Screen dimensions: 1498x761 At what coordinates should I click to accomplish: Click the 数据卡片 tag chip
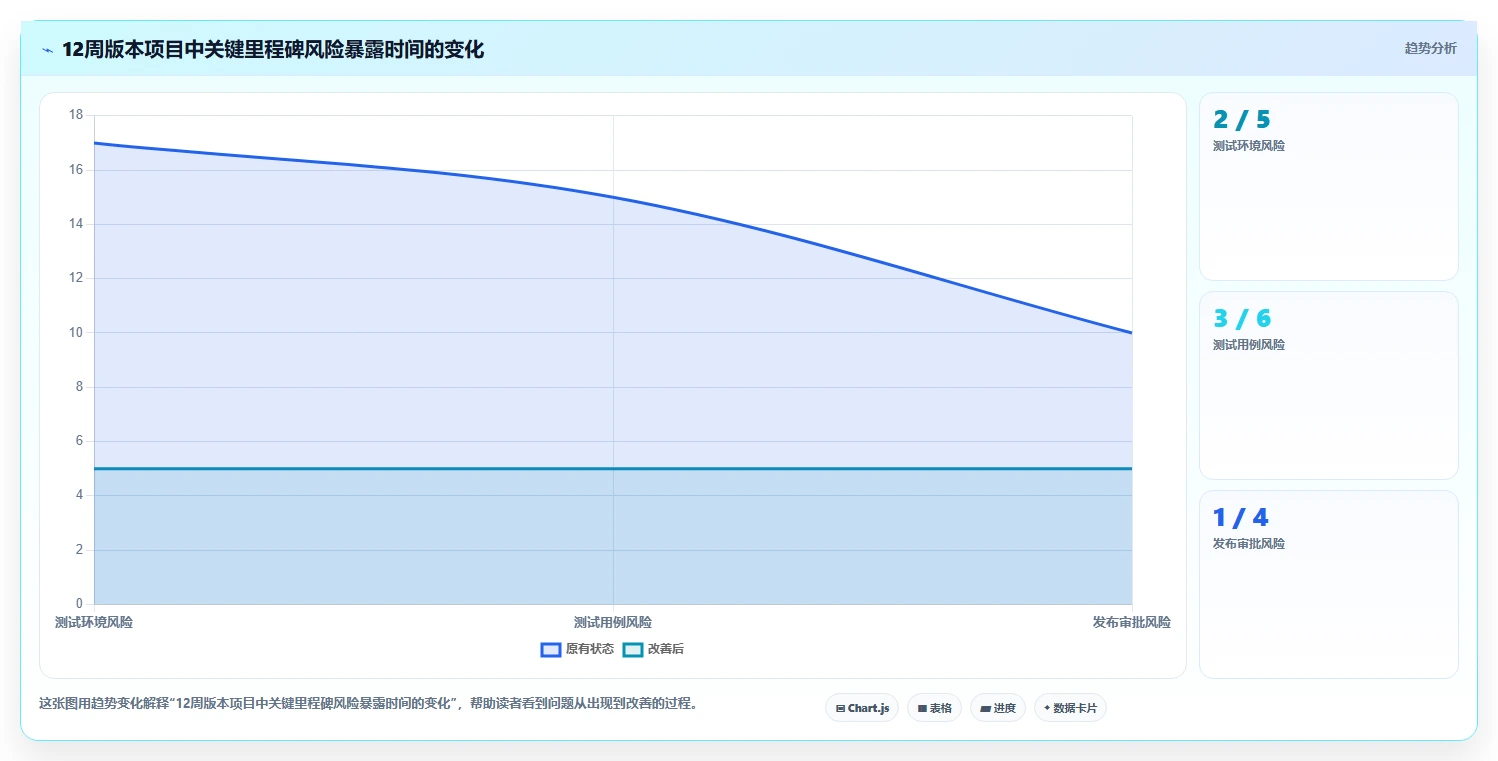click(1070, 708)
